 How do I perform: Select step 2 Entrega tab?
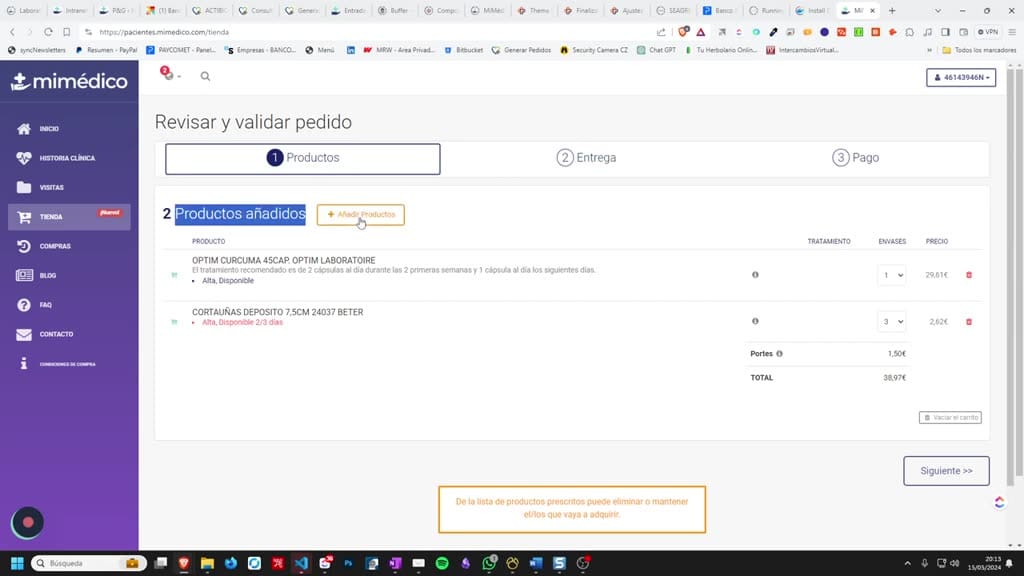click(586, 158)
